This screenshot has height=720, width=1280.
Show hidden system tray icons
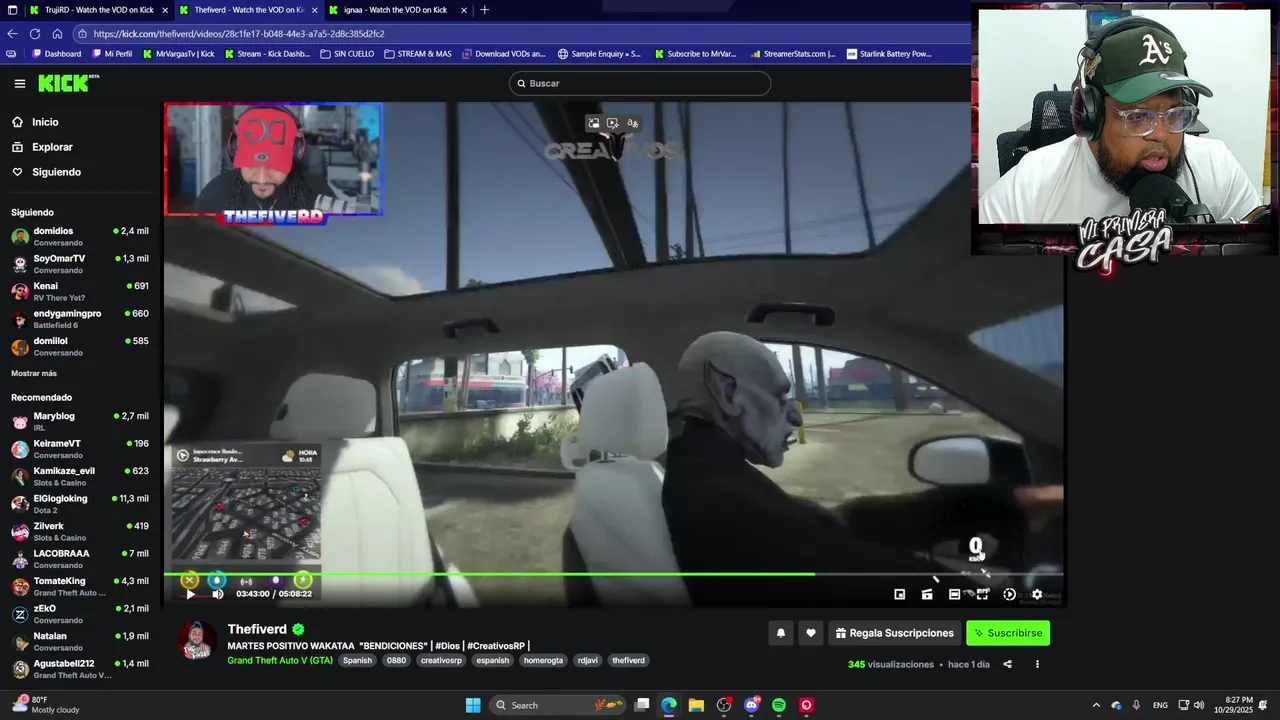[1096, 705]
